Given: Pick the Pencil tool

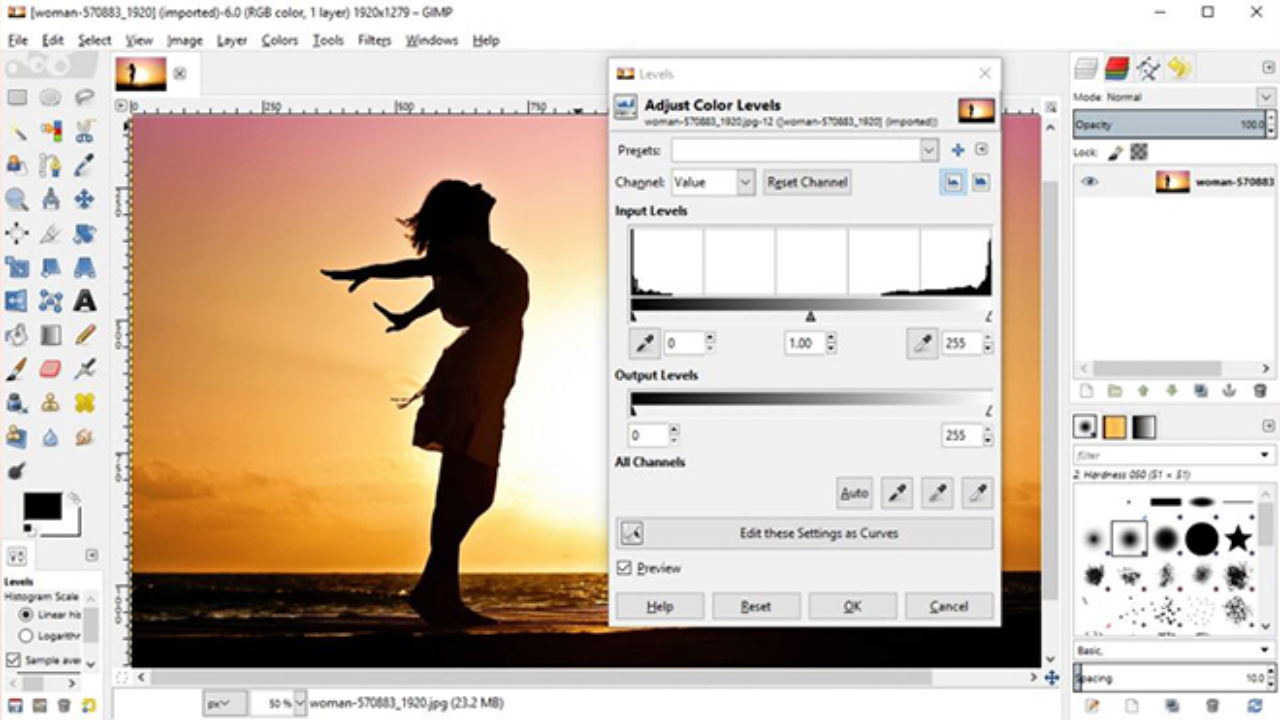Looking at the screenshot, I should click(x=85, y=335).
